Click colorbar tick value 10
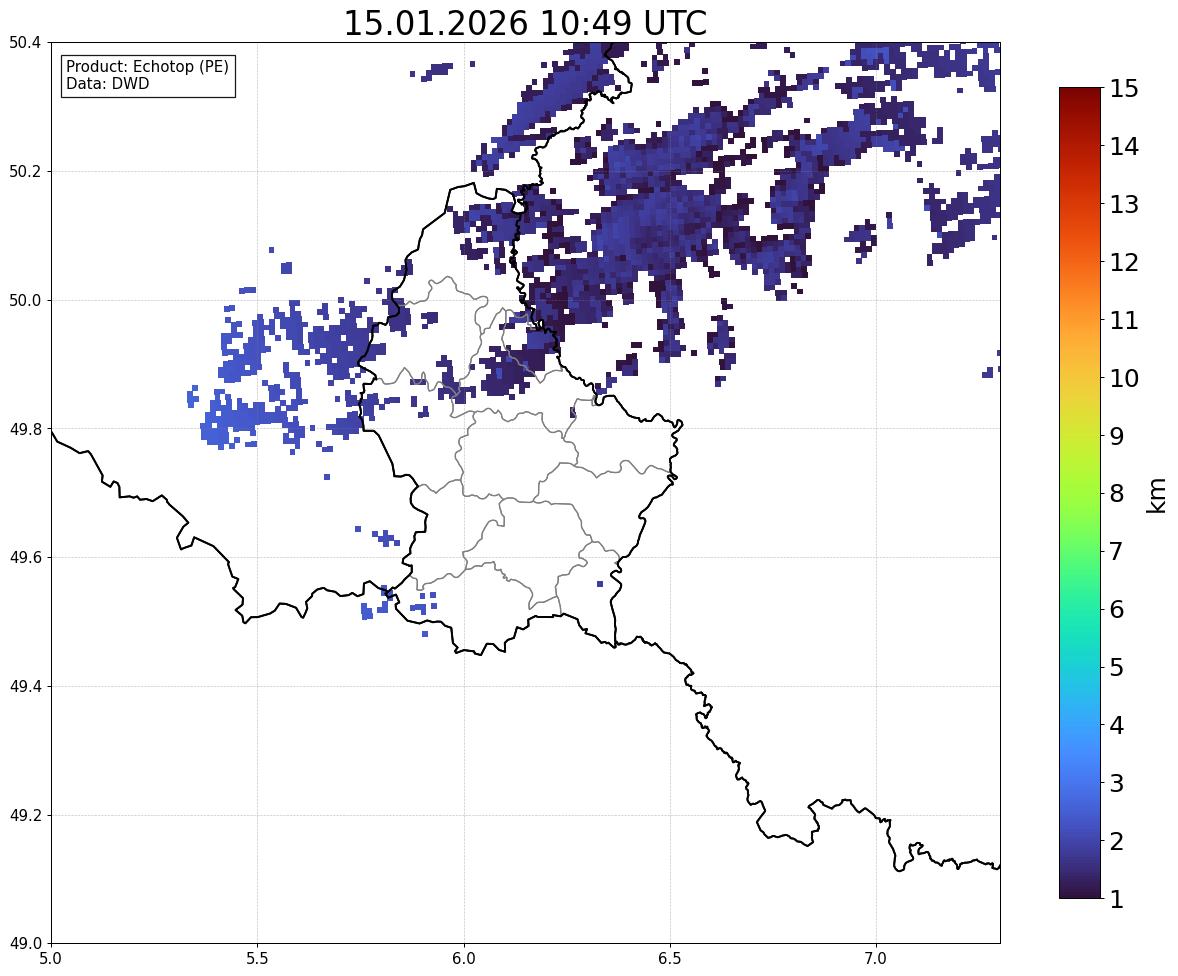The width and height of the screenshot is (1178, 976). 1124,378
